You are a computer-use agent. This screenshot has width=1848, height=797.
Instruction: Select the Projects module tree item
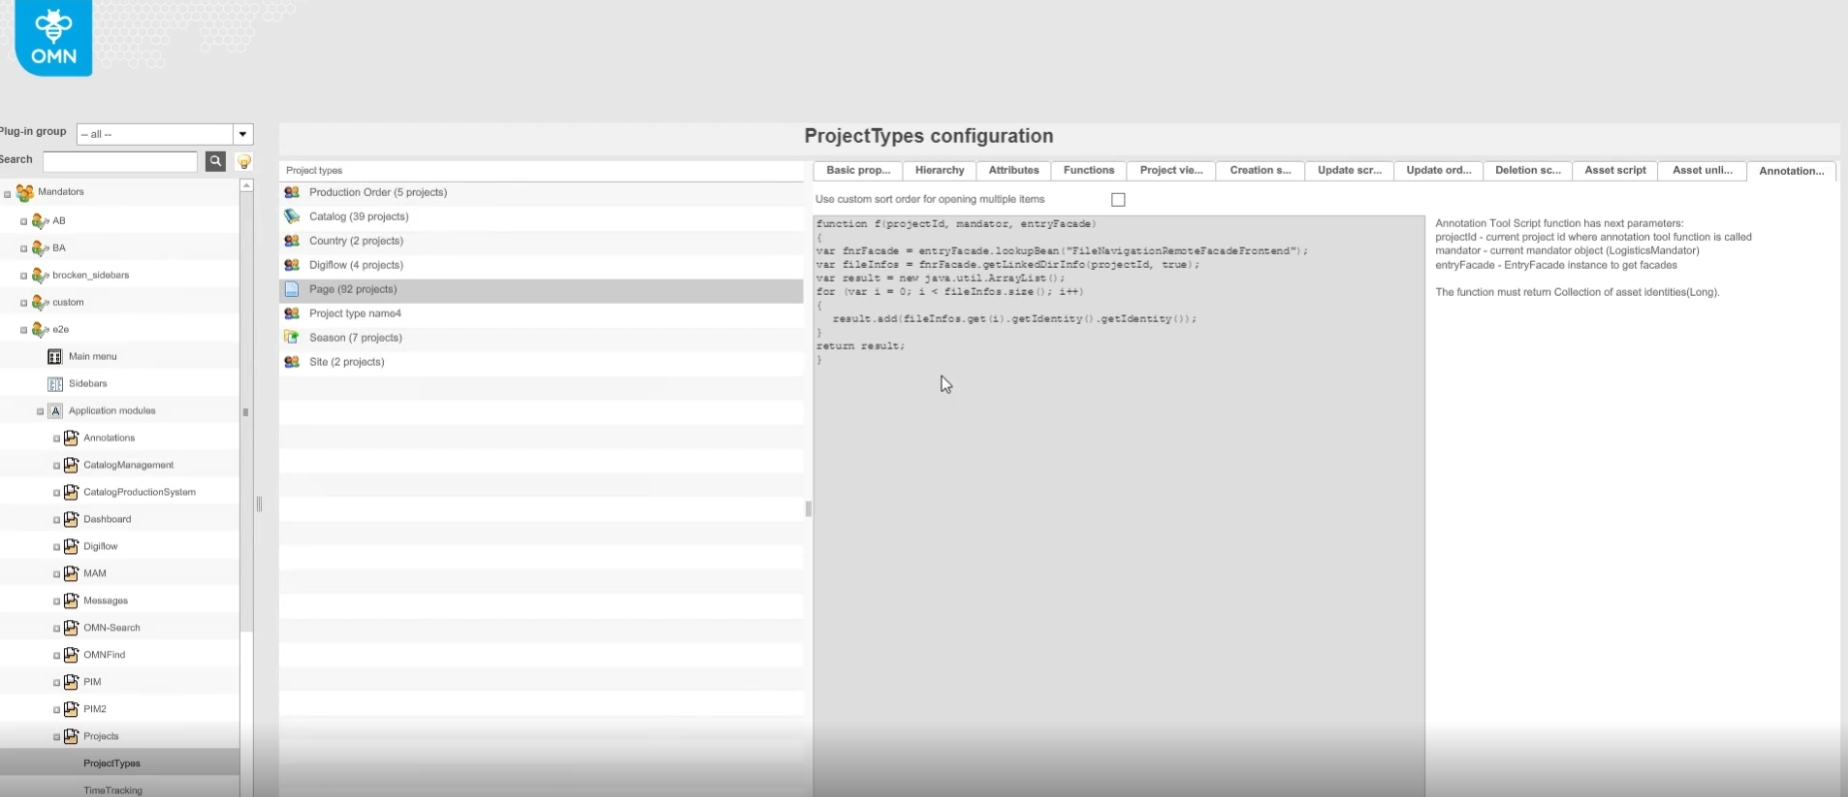101,736
